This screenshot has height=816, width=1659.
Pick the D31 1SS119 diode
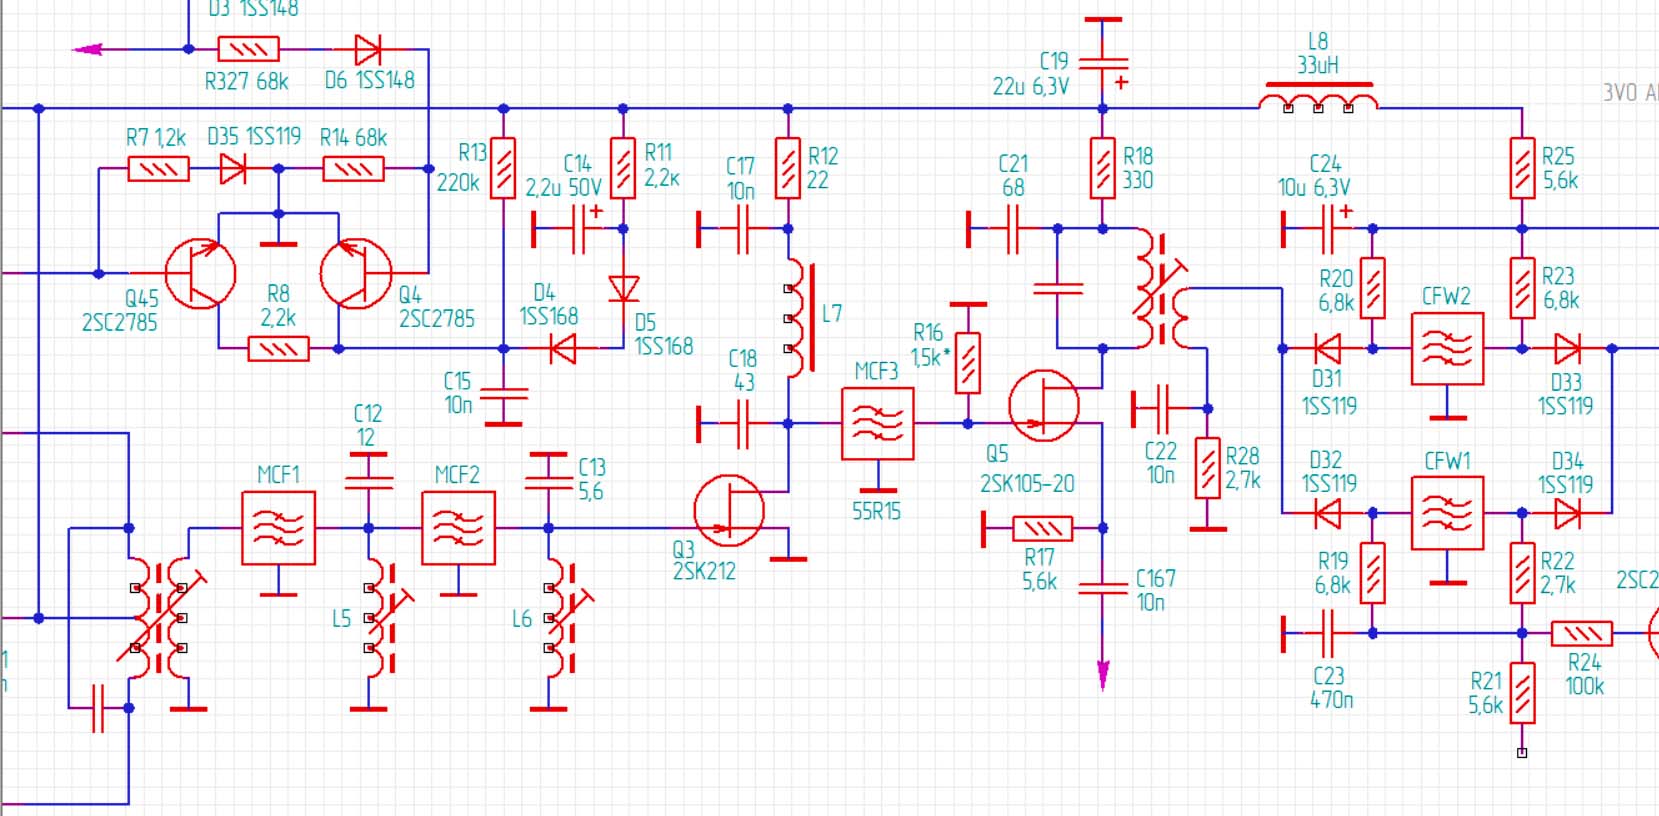coord(1327,348)
